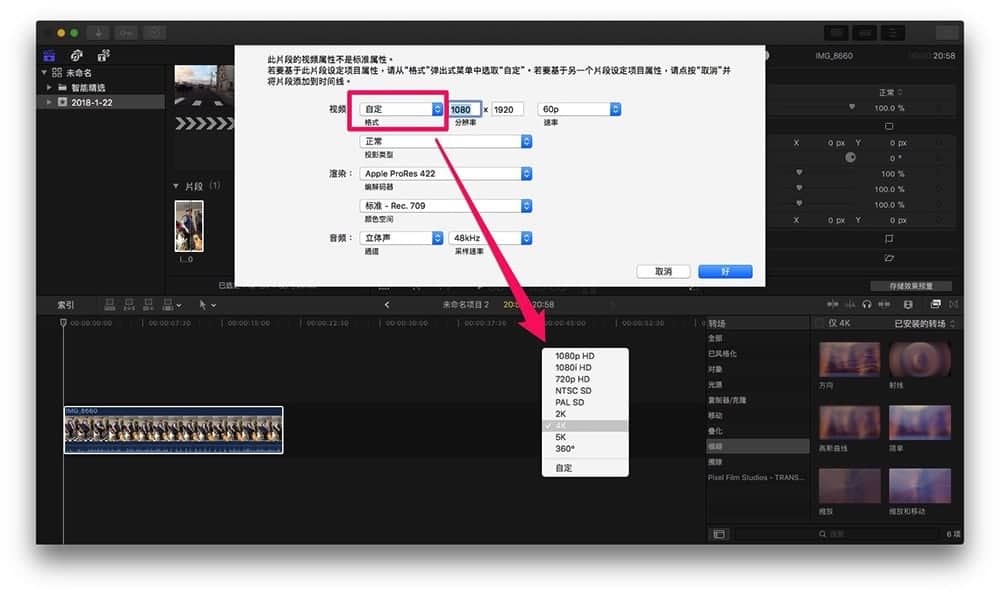Expand the 2018-1-22 event in library
Screen dimensions: 1000x596
click(x=49, y=102)
